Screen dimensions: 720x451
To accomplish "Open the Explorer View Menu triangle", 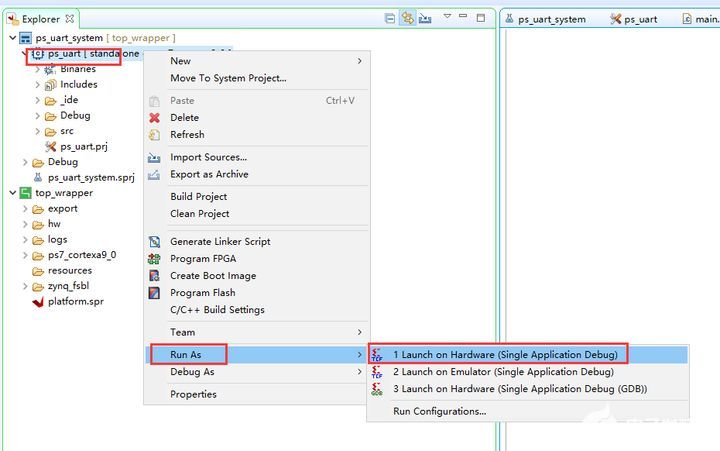I will [447, 16].
